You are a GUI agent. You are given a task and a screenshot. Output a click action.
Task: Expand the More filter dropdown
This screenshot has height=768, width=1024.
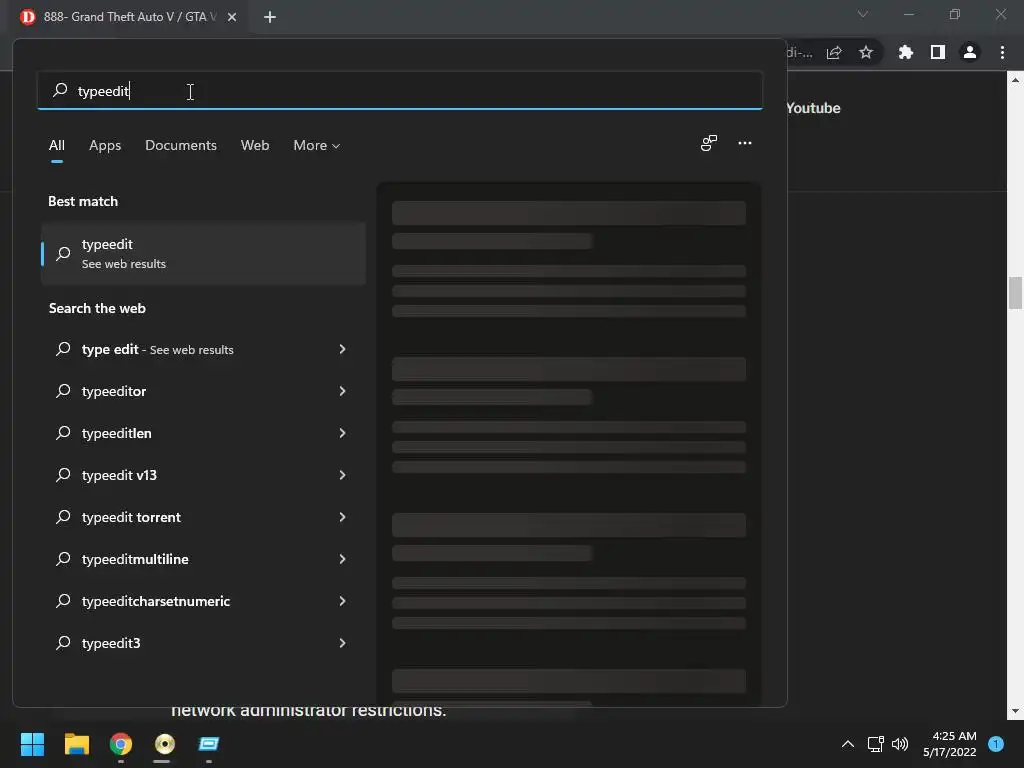pyautogui.click(x=317, y=145)
